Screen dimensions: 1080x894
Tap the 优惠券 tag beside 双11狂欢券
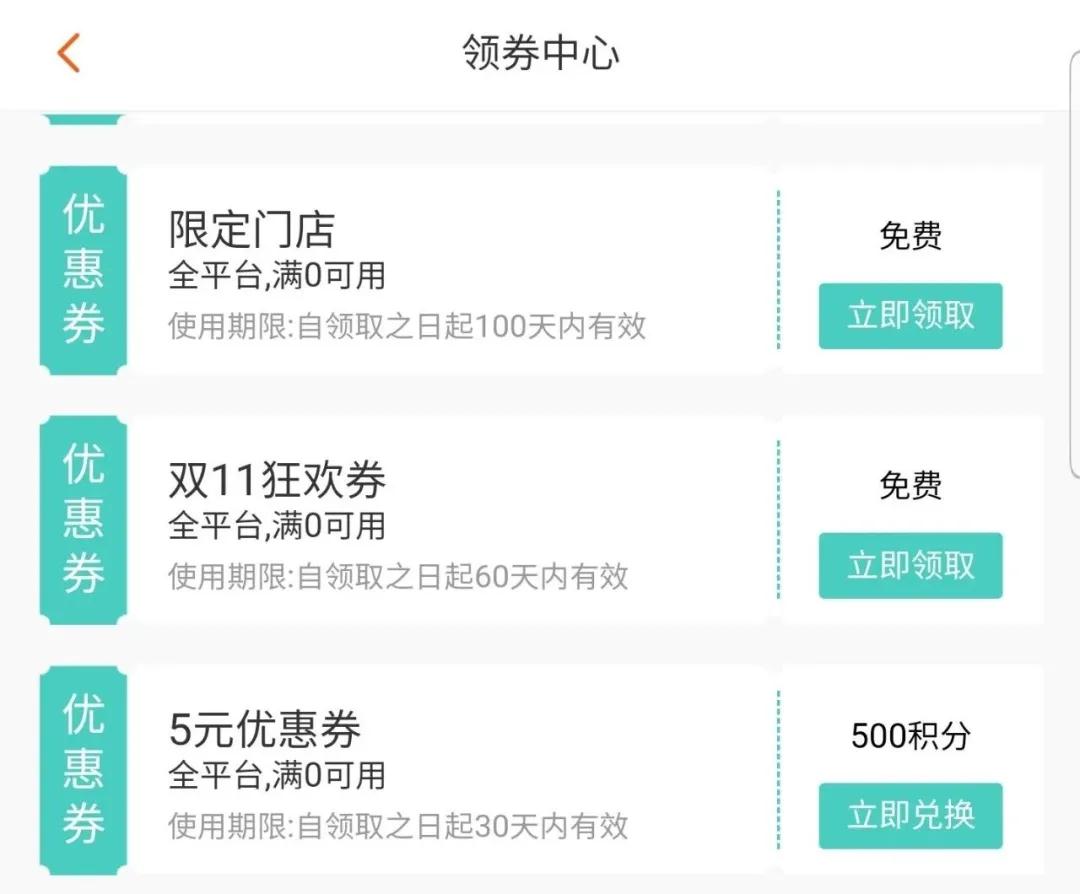point(83,520)
